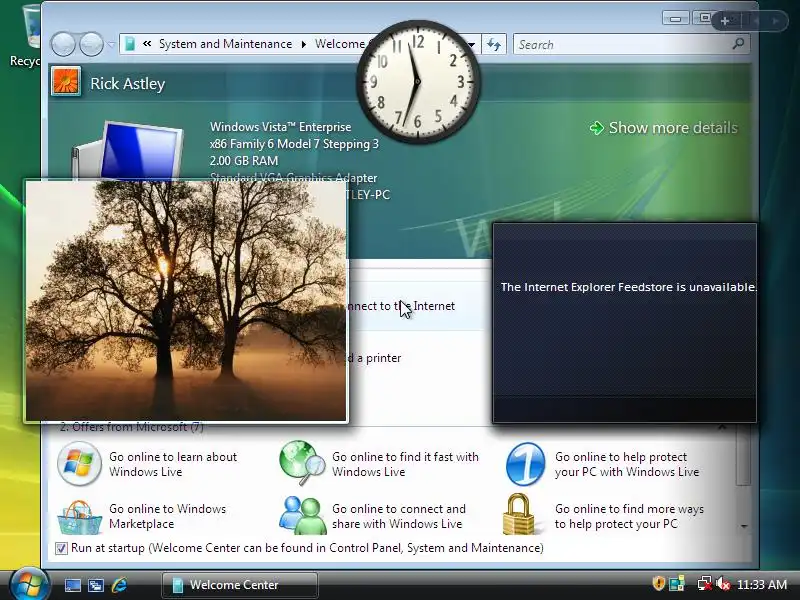The height and width of the screenshot is (600, 800).
Task: Click the Rick Astley user name
Action: point(128,84)
